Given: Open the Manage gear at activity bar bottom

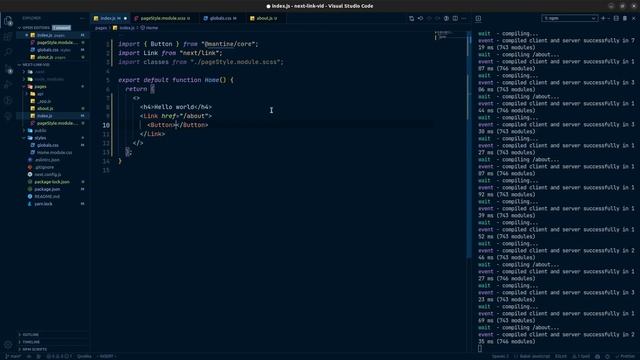Looking at the screenshot, I should (8, 345).
